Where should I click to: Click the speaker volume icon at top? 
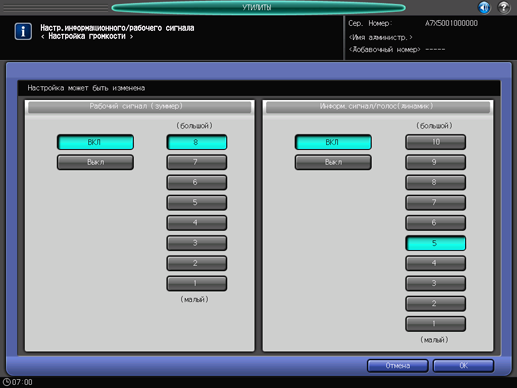[484, 7]
